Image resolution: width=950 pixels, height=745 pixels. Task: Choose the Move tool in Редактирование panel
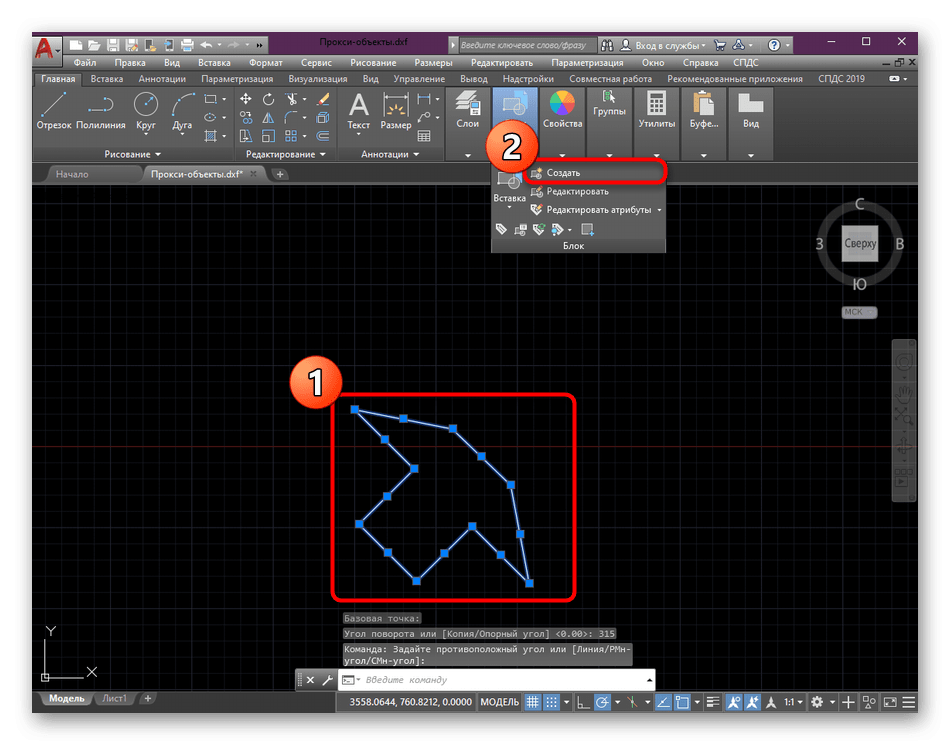click(x=245, y=99)
